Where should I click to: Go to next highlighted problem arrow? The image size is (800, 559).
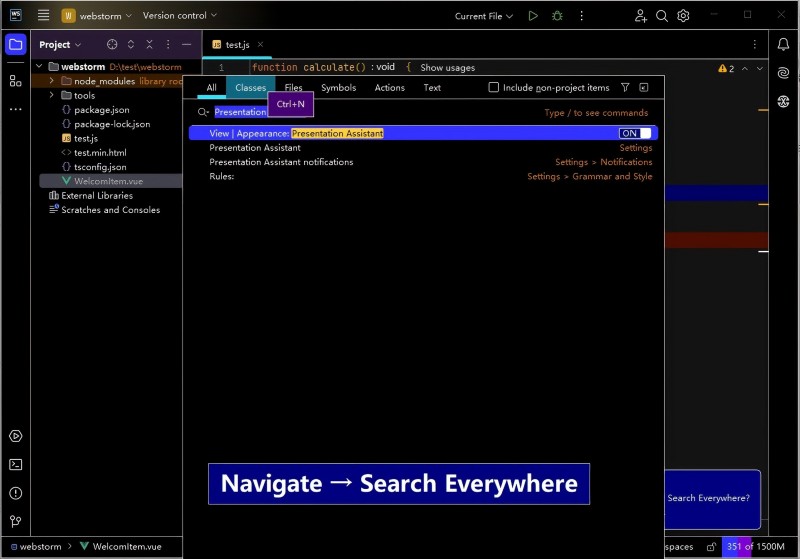pyautogui.click(x=760, y=68)
